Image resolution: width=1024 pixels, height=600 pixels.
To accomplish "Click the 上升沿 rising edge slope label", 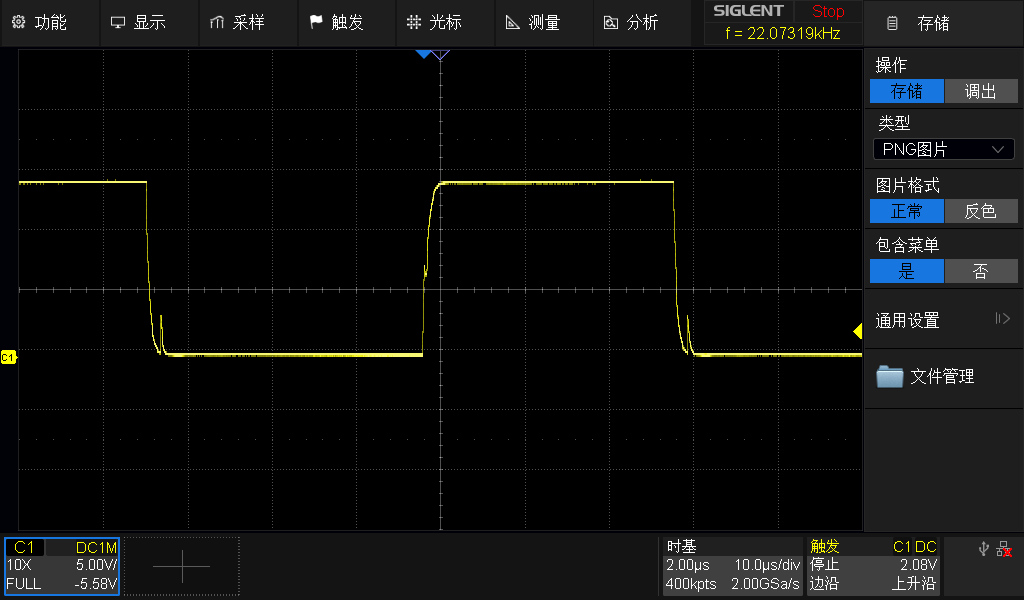I will tap(914, 584).
